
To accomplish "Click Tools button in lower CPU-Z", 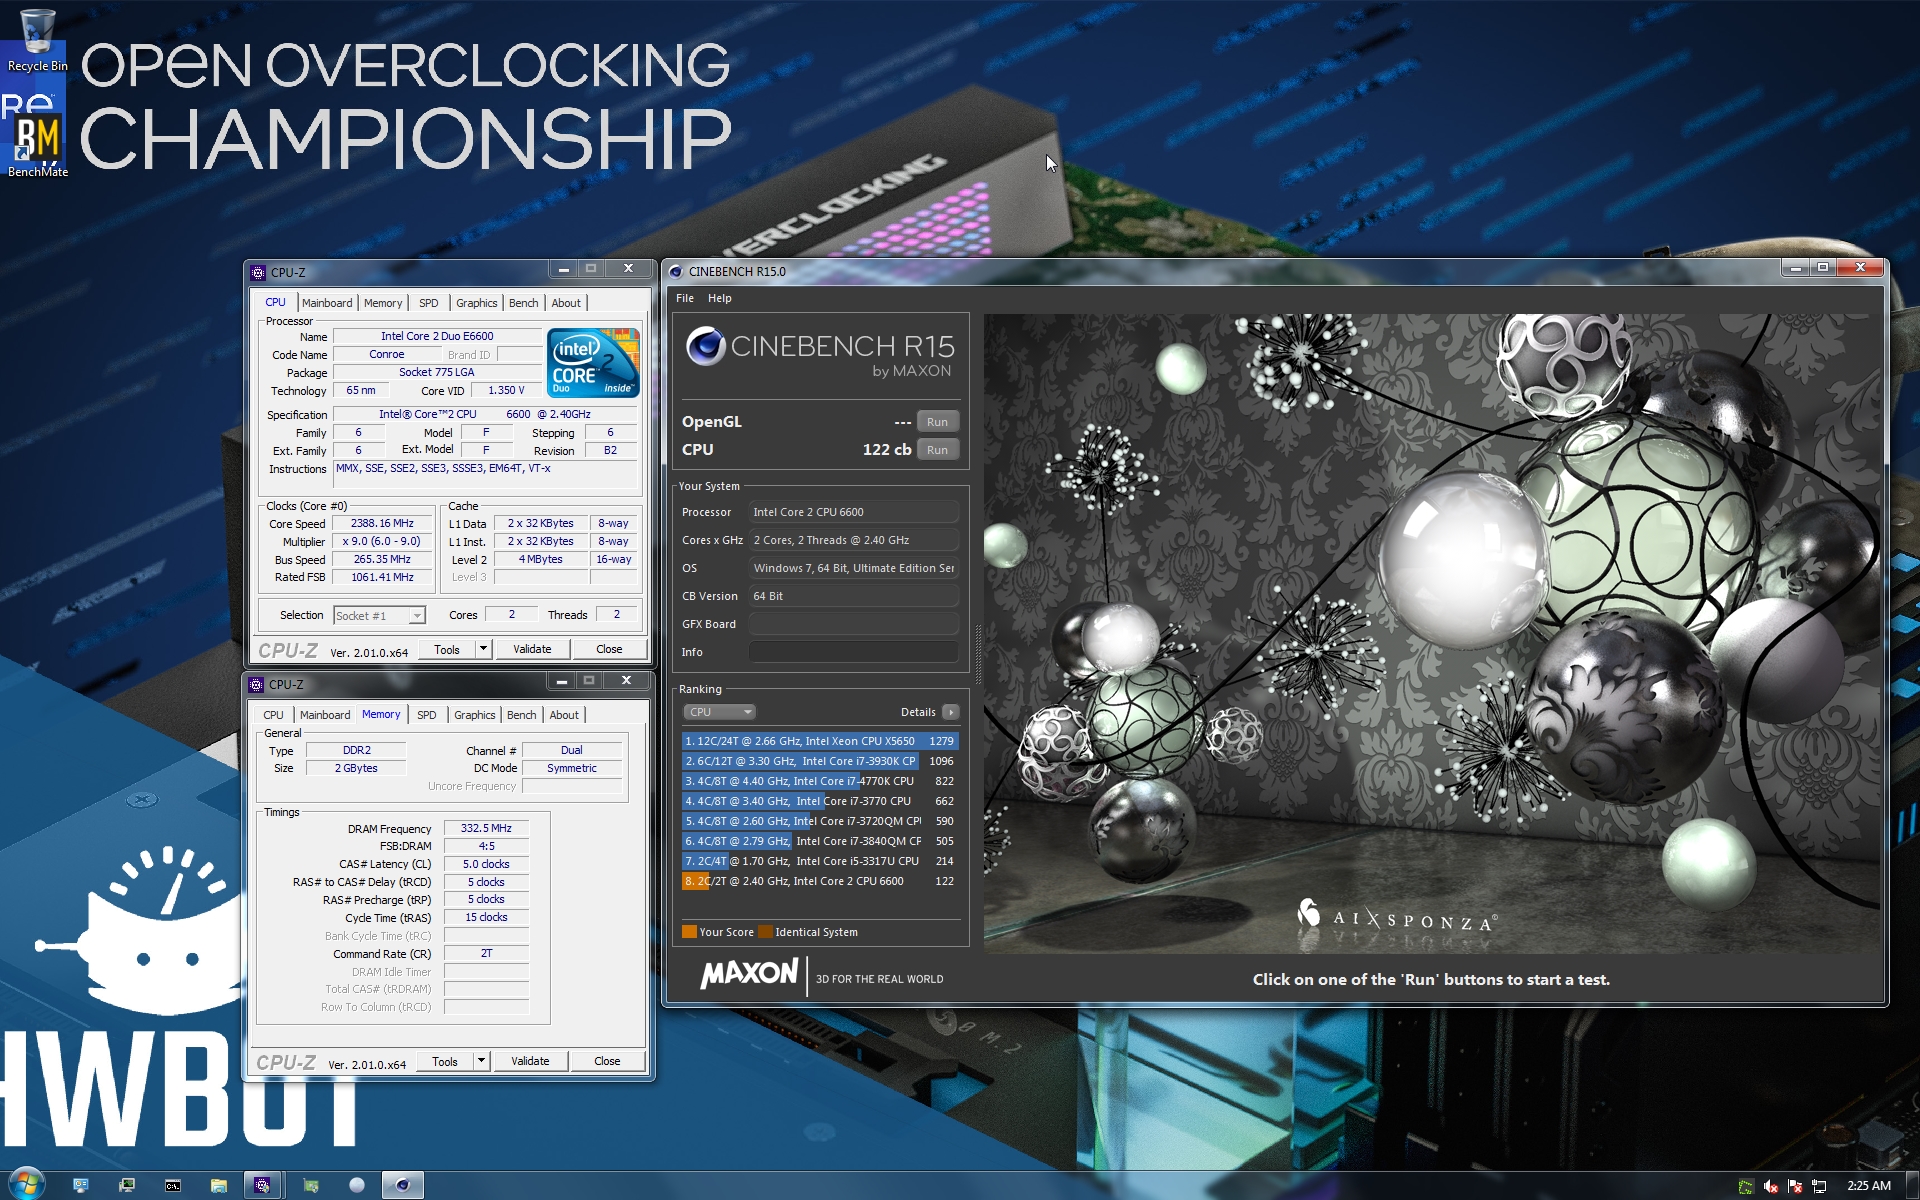I will [x=445, y=1061].
